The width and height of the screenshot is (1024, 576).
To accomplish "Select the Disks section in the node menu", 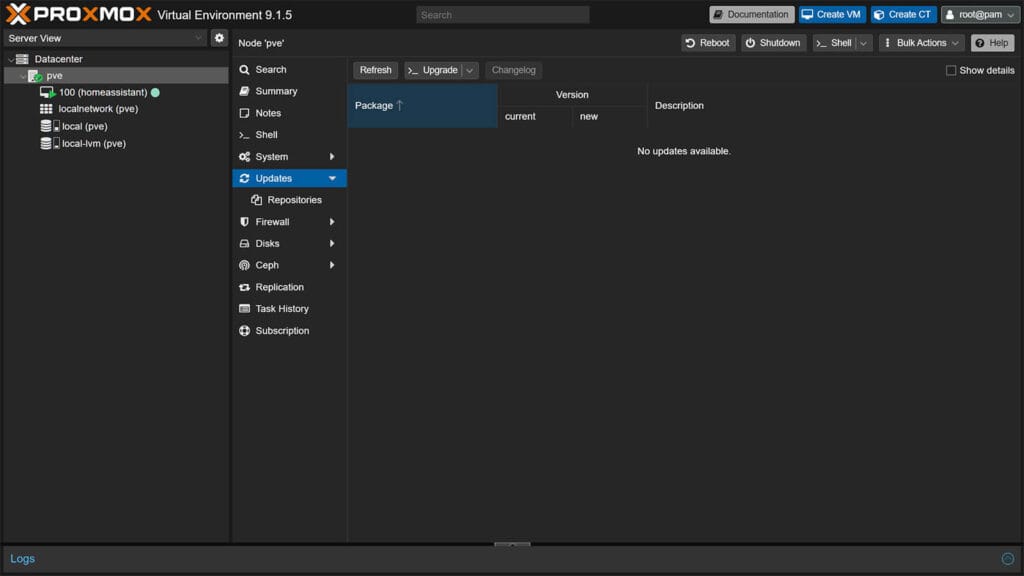I will tap(265, 243).
